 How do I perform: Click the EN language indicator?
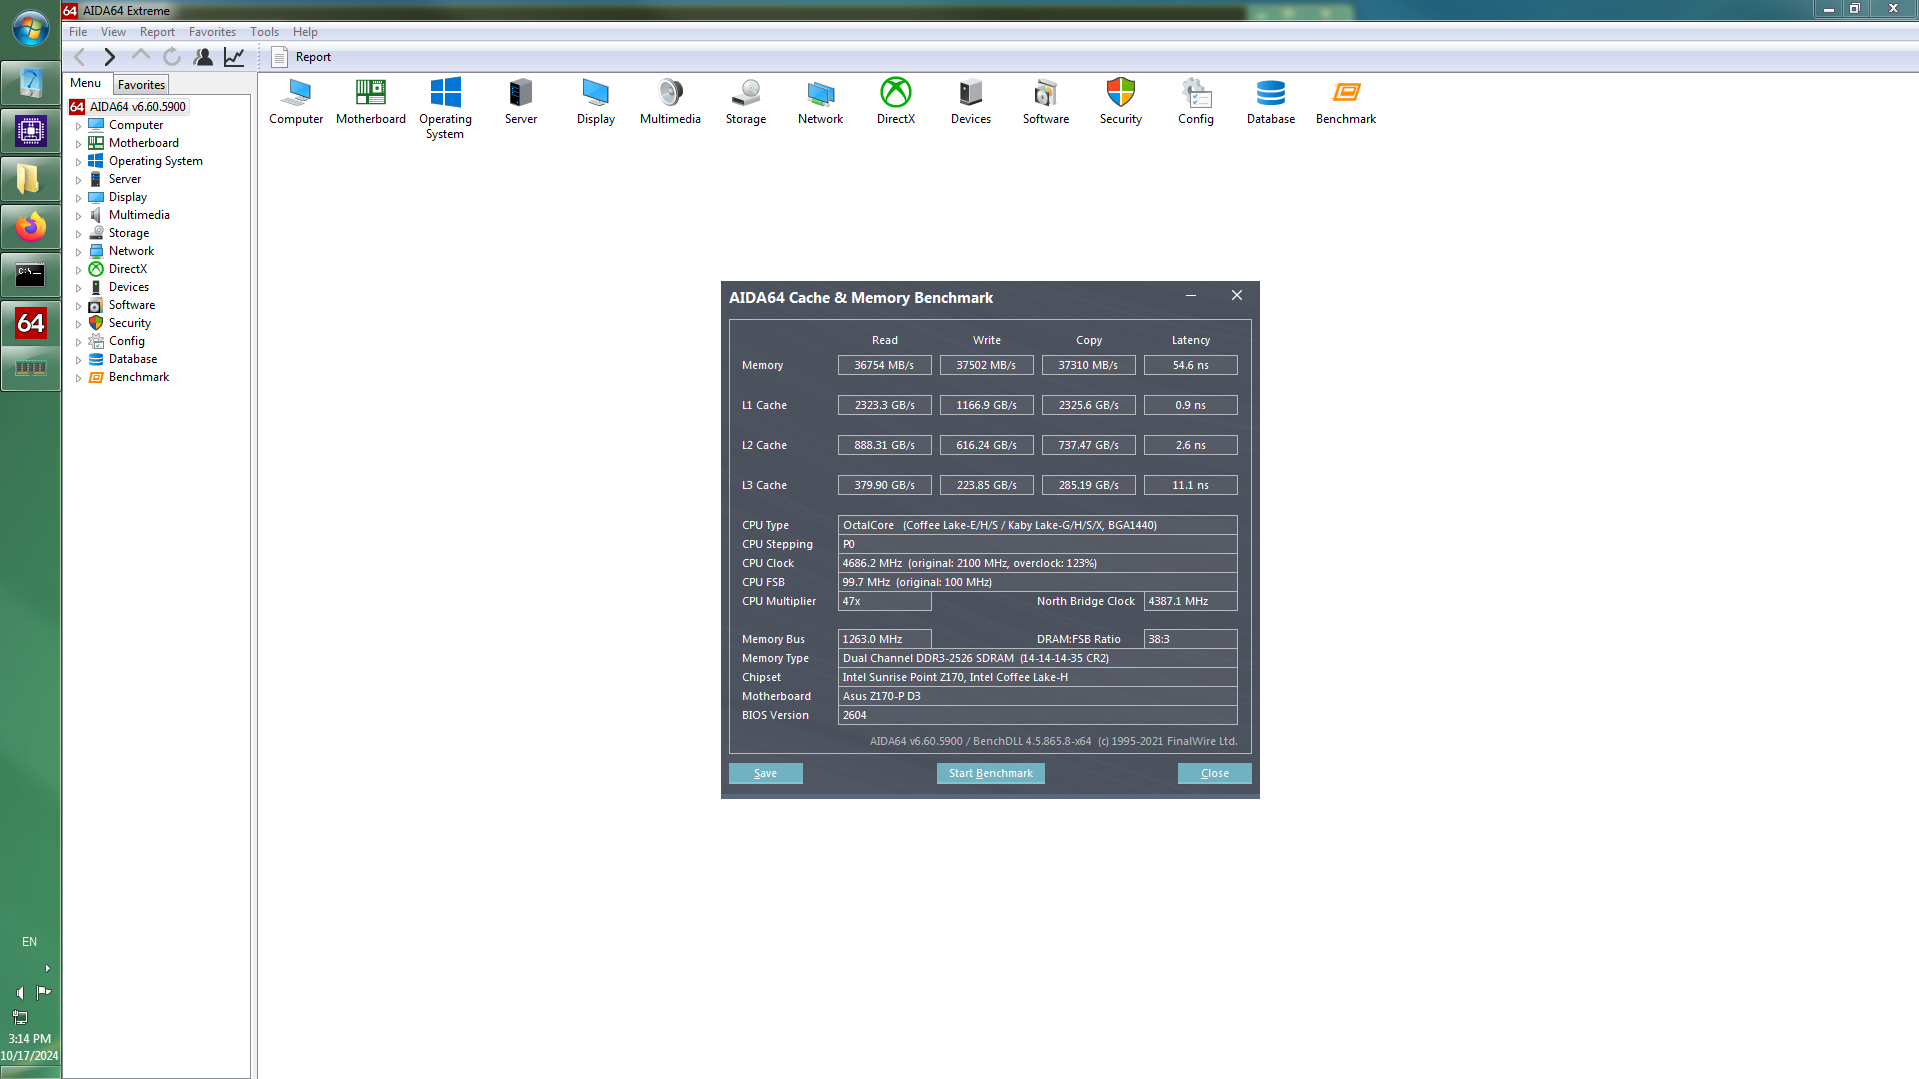click(x=30, y=942)
